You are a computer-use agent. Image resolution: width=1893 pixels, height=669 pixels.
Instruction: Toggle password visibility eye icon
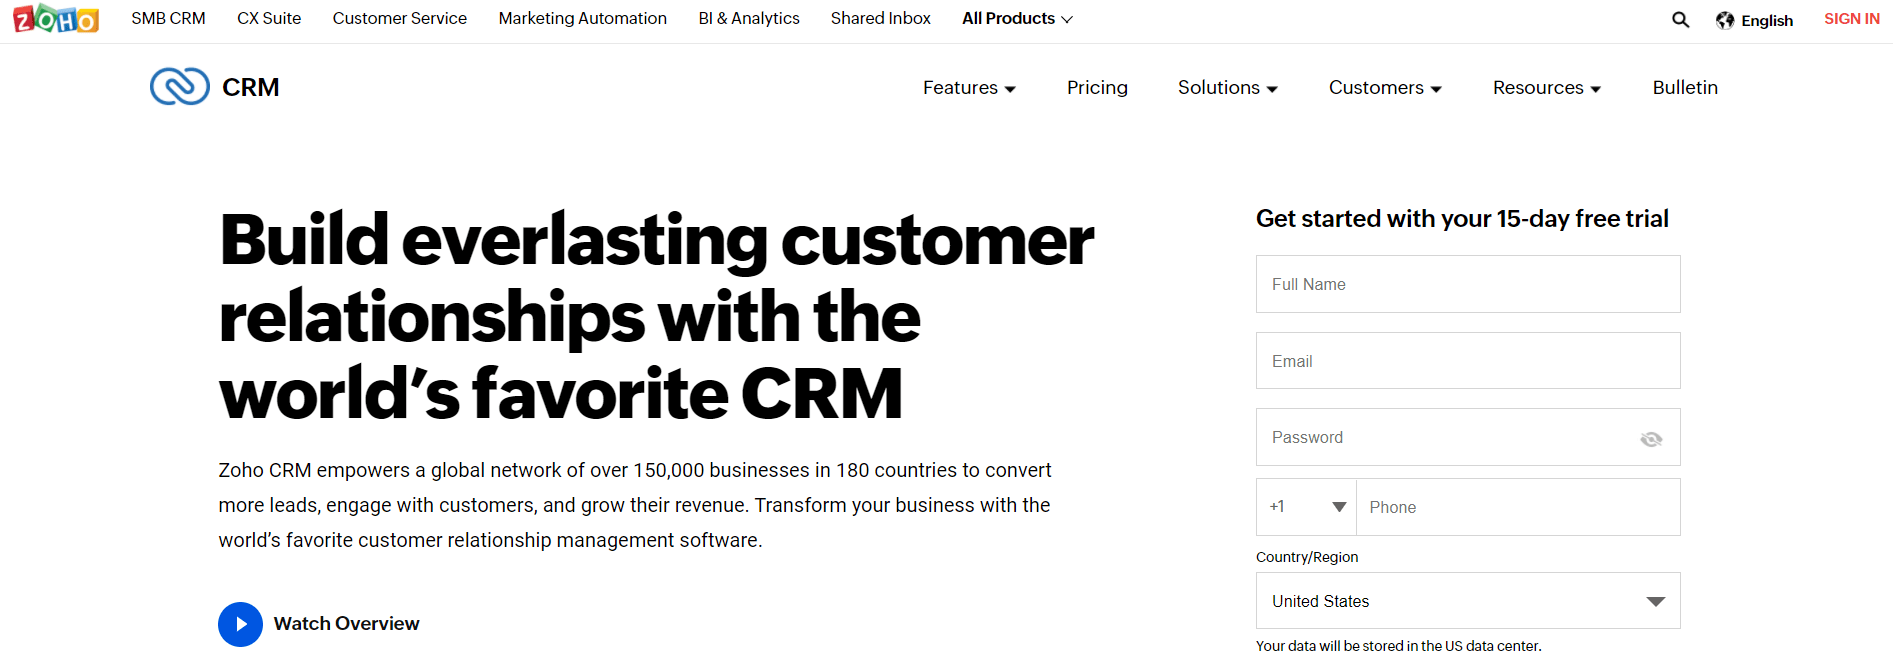1651,439
